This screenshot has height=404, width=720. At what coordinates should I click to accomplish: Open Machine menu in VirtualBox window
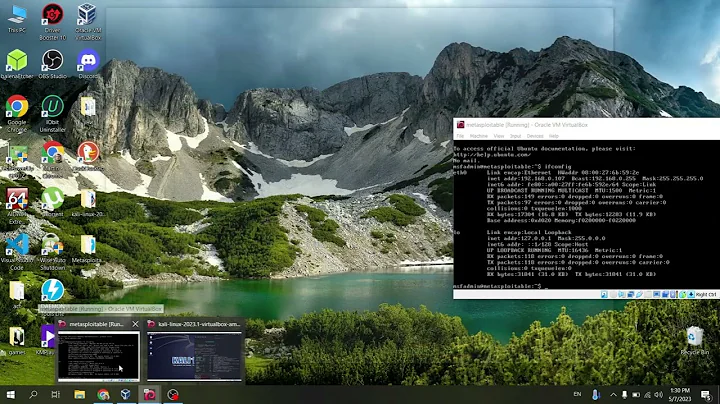[x=478, y=136]
